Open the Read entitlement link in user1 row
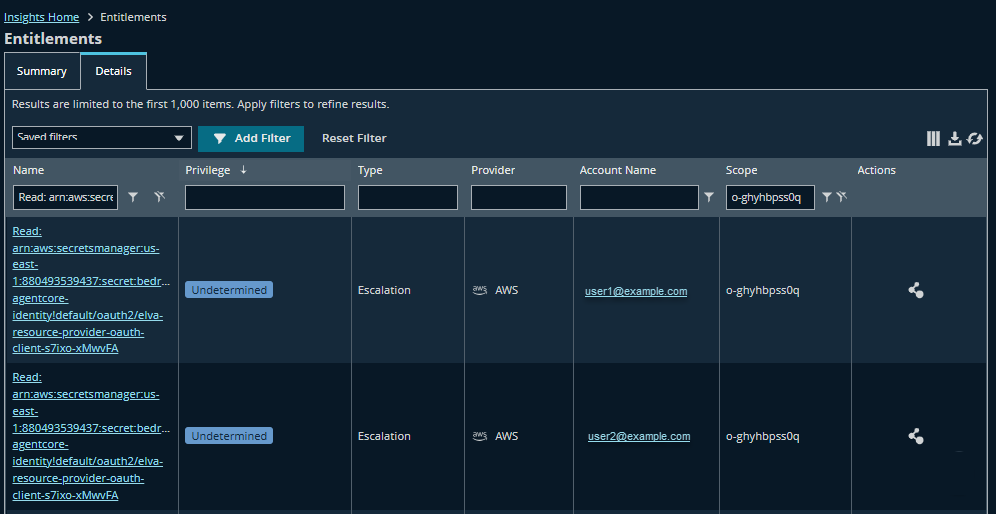996x514 pixels. coord(89,290)
